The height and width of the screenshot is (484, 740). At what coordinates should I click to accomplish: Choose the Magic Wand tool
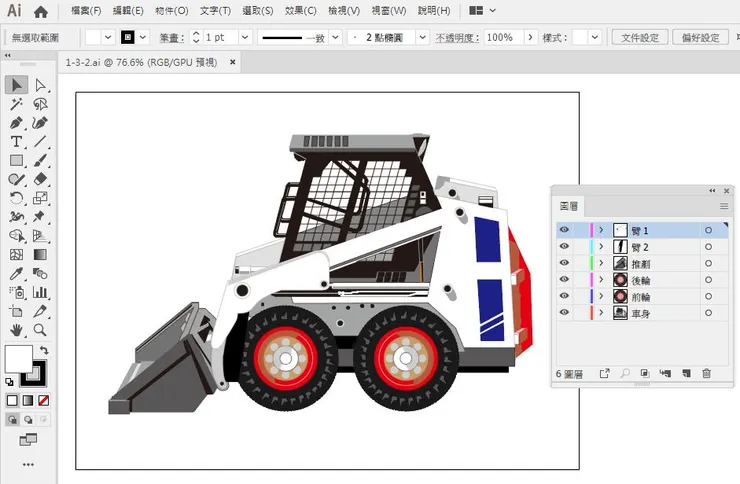click(x=16, y=104)
